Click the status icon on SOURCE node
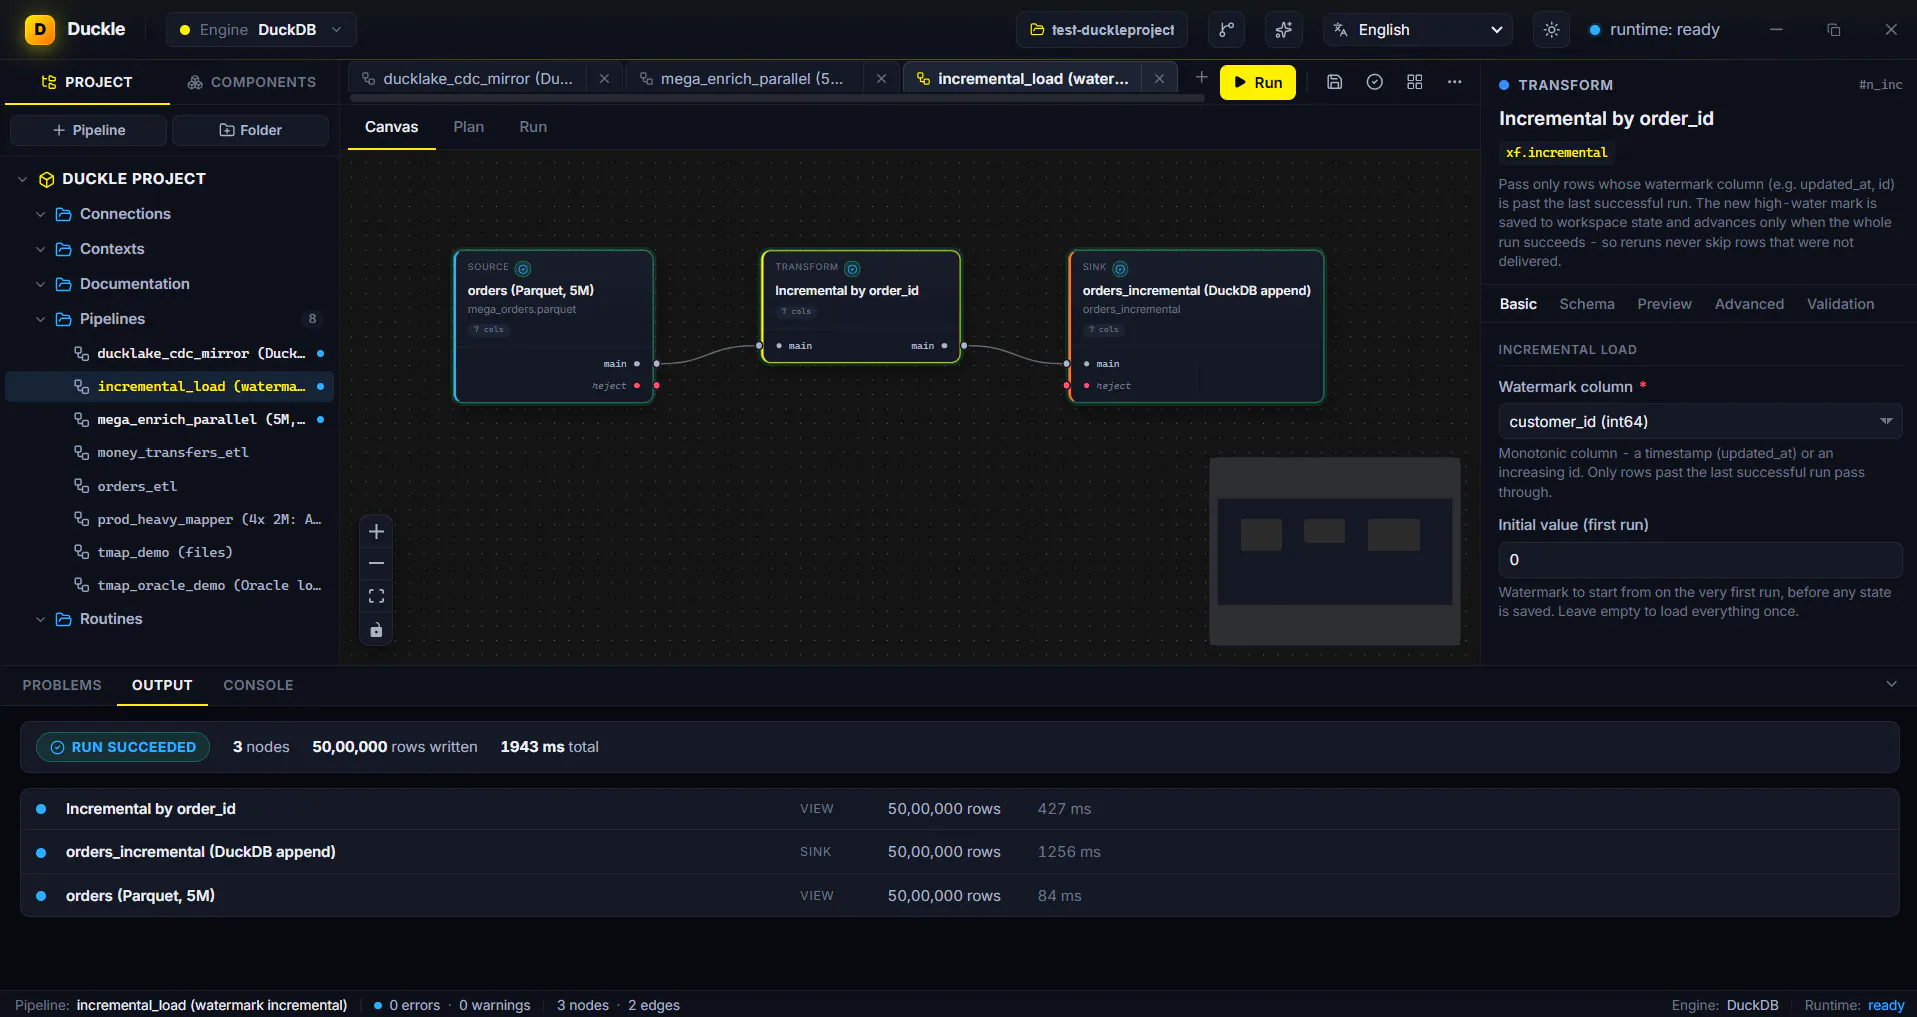 [x=523, y=268]
